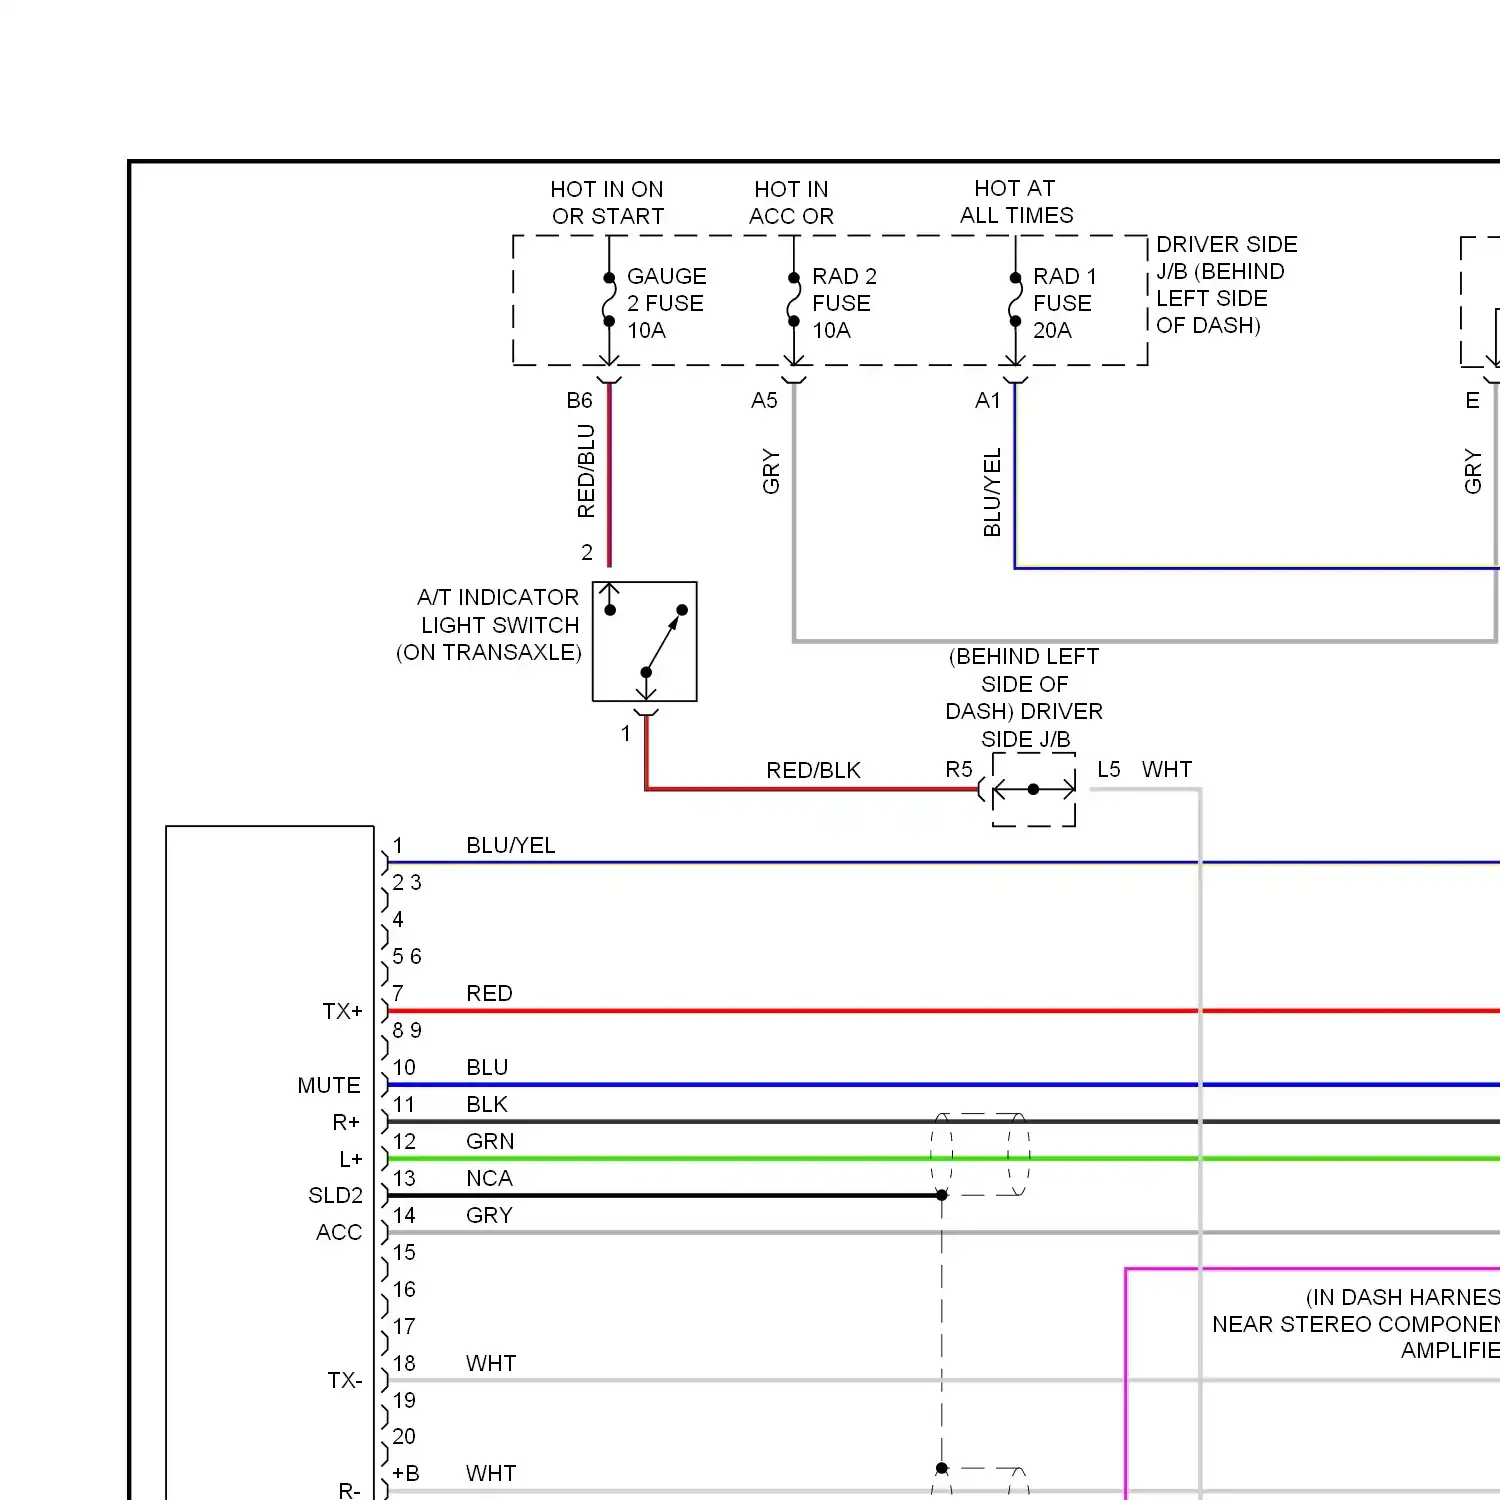The width and height of the screenshot is (1500, 1500).
Task: Click the RED/BLK wire label
Action: 813,770
